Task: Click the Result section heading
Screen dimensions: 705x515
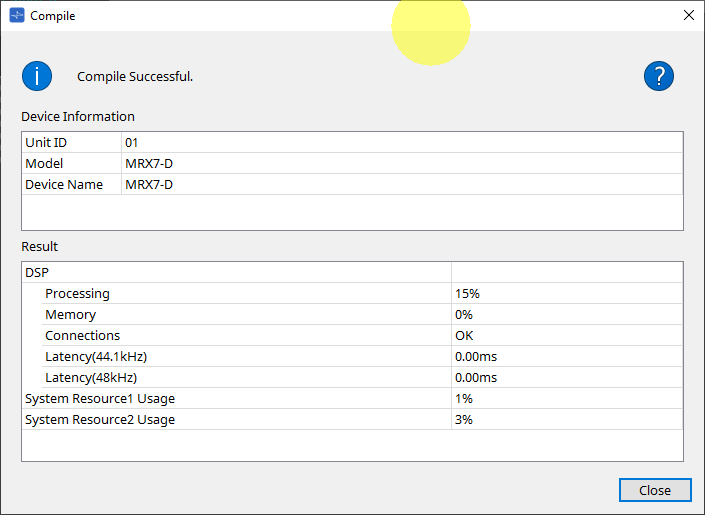Action: (x=40, y=246)
